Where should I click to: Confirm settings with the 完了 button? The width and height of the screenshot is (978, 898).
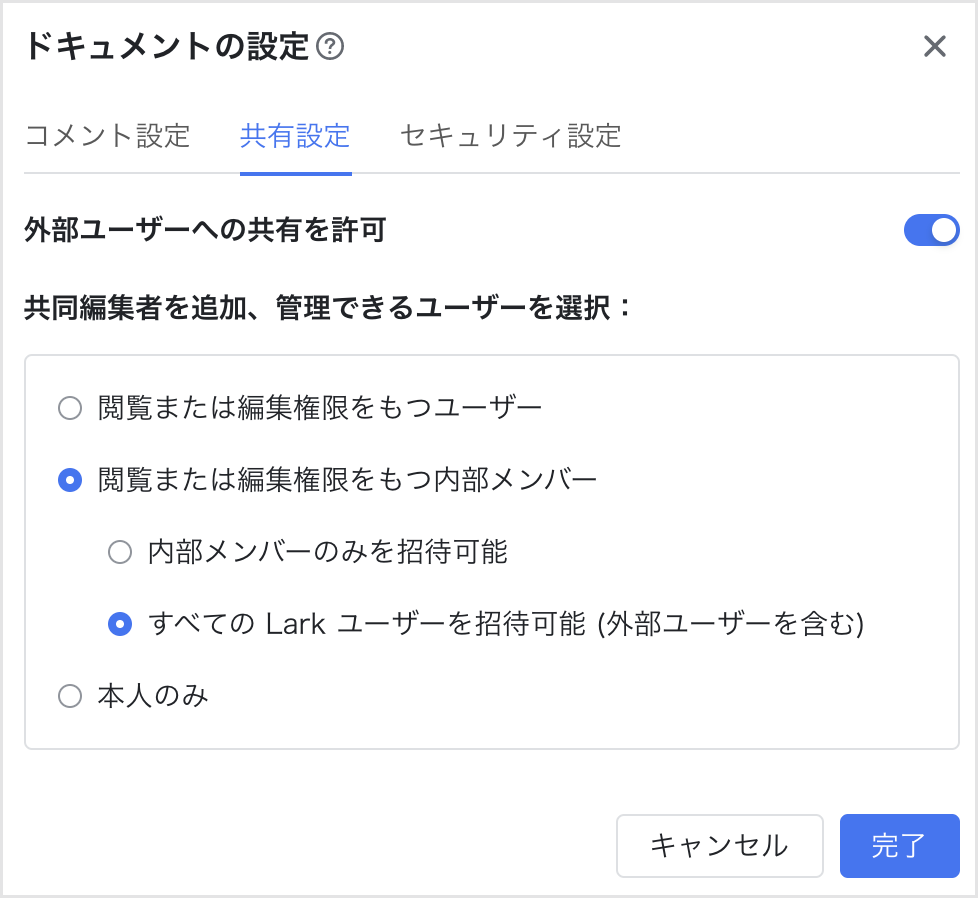(x=899, y=846)
